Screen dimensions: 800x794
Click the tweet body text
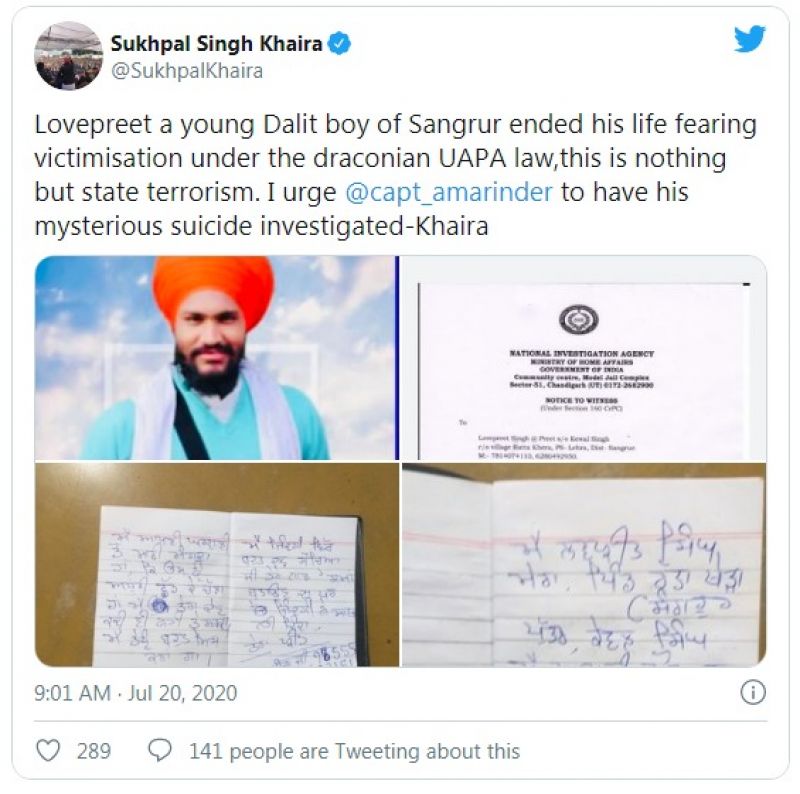(395, 175)
